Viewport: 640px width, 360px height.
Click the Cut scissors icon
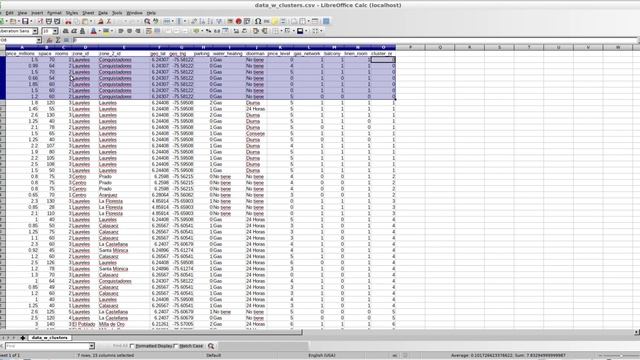(x=68, y=21)
